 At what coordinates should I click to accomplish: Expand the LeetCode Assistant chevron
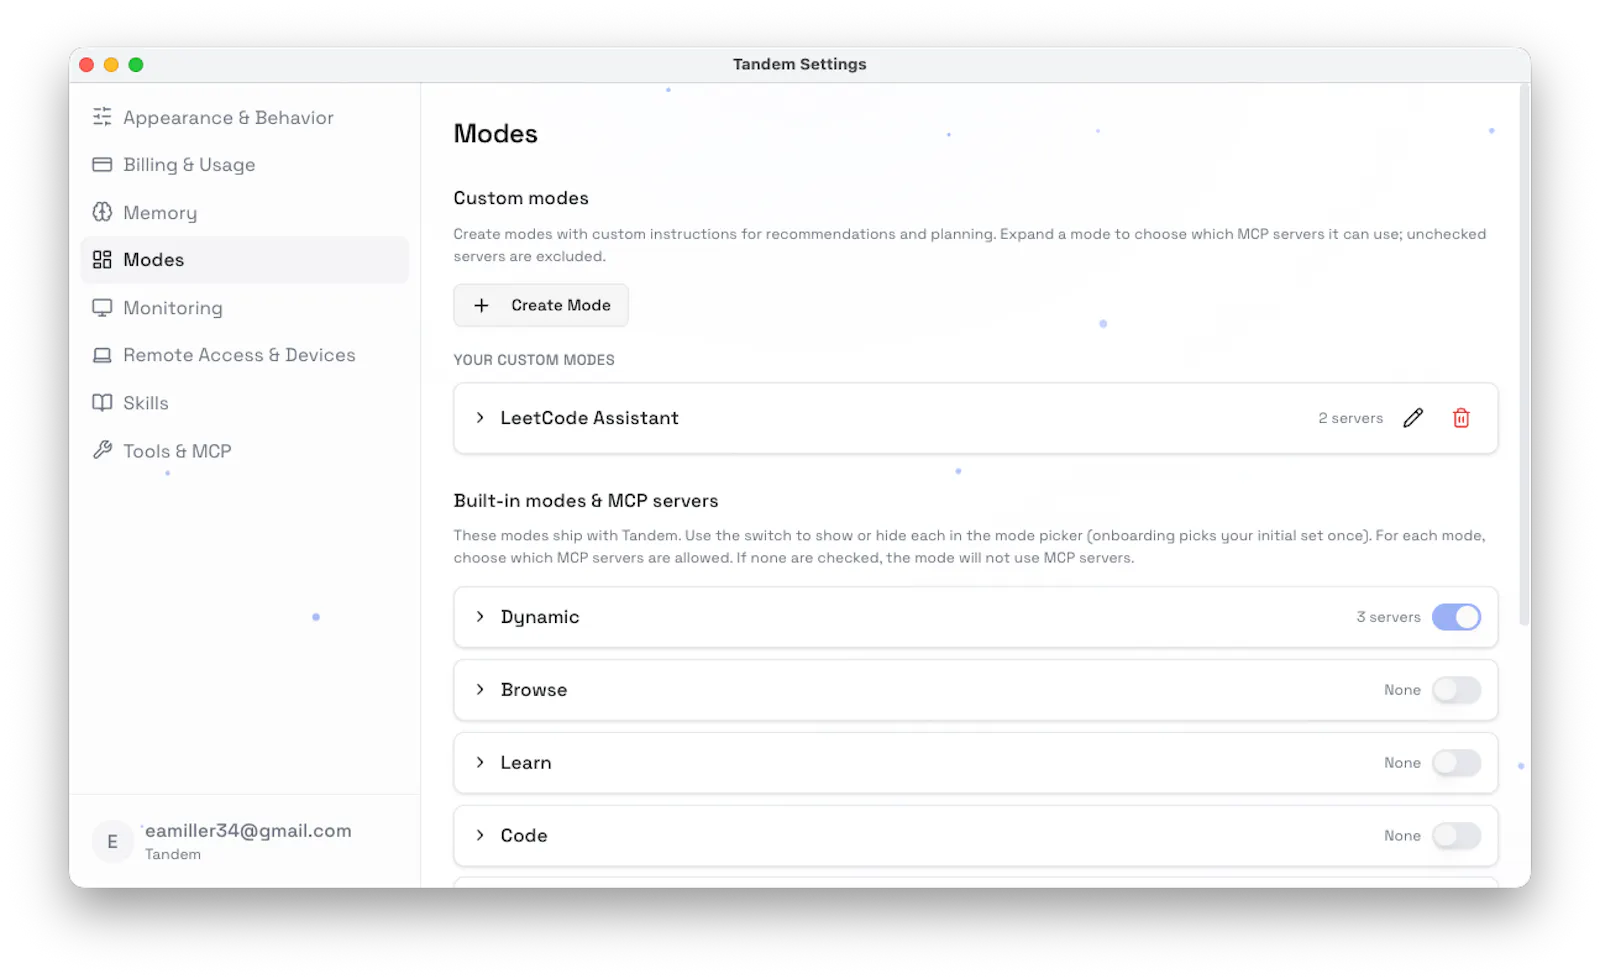(x=480, y=418)
